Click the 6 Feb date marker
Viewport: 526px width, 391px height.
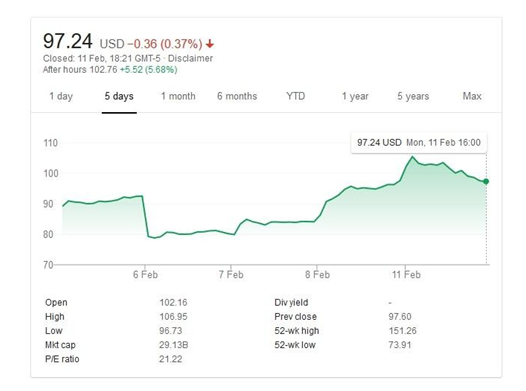pos(145,275)
